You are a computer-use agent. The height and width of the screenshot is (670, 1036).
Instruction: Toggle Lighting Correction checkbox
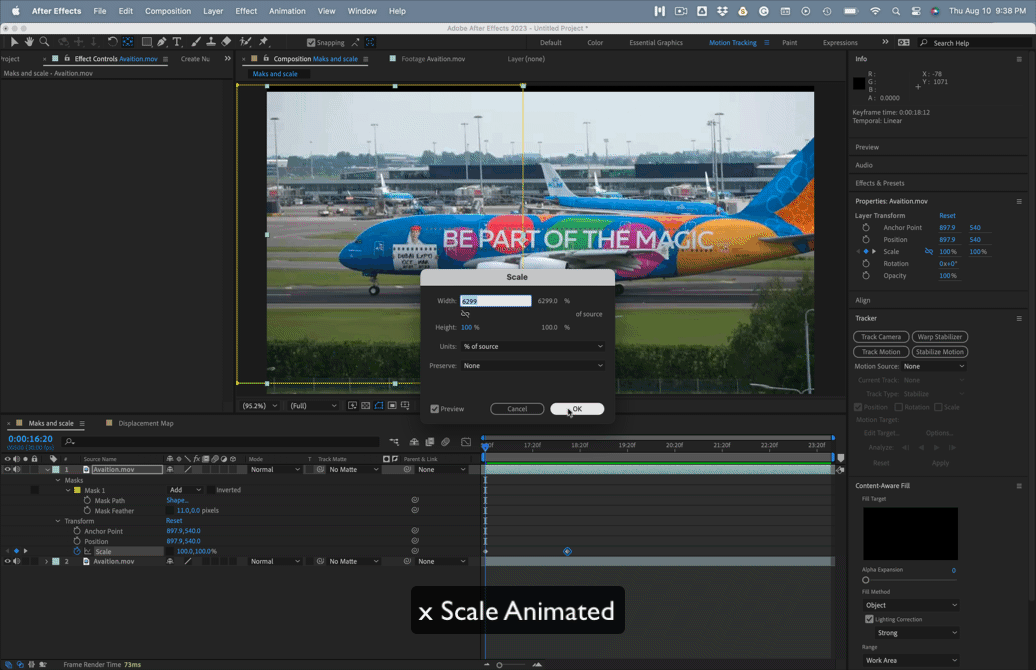point(869,619)
